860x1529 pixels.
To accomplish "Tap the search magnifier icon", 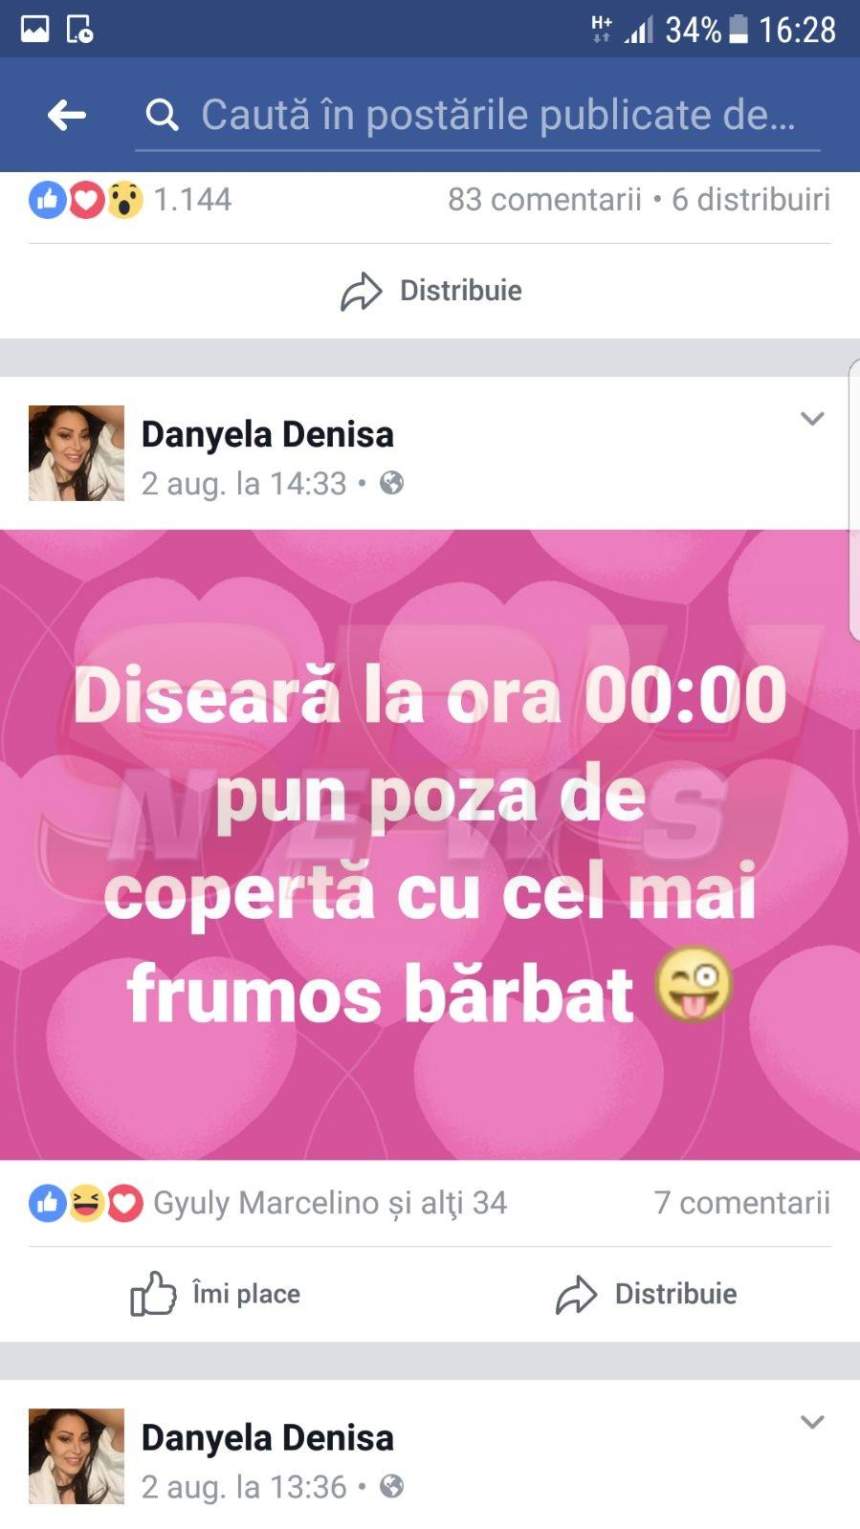I will [x=162, y=115].
